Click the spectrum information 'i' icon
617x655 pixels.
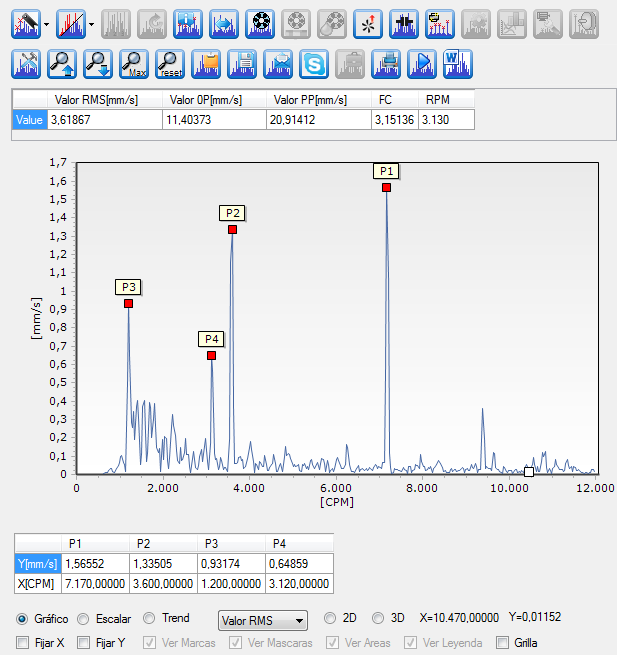click(x=188, y=24)
